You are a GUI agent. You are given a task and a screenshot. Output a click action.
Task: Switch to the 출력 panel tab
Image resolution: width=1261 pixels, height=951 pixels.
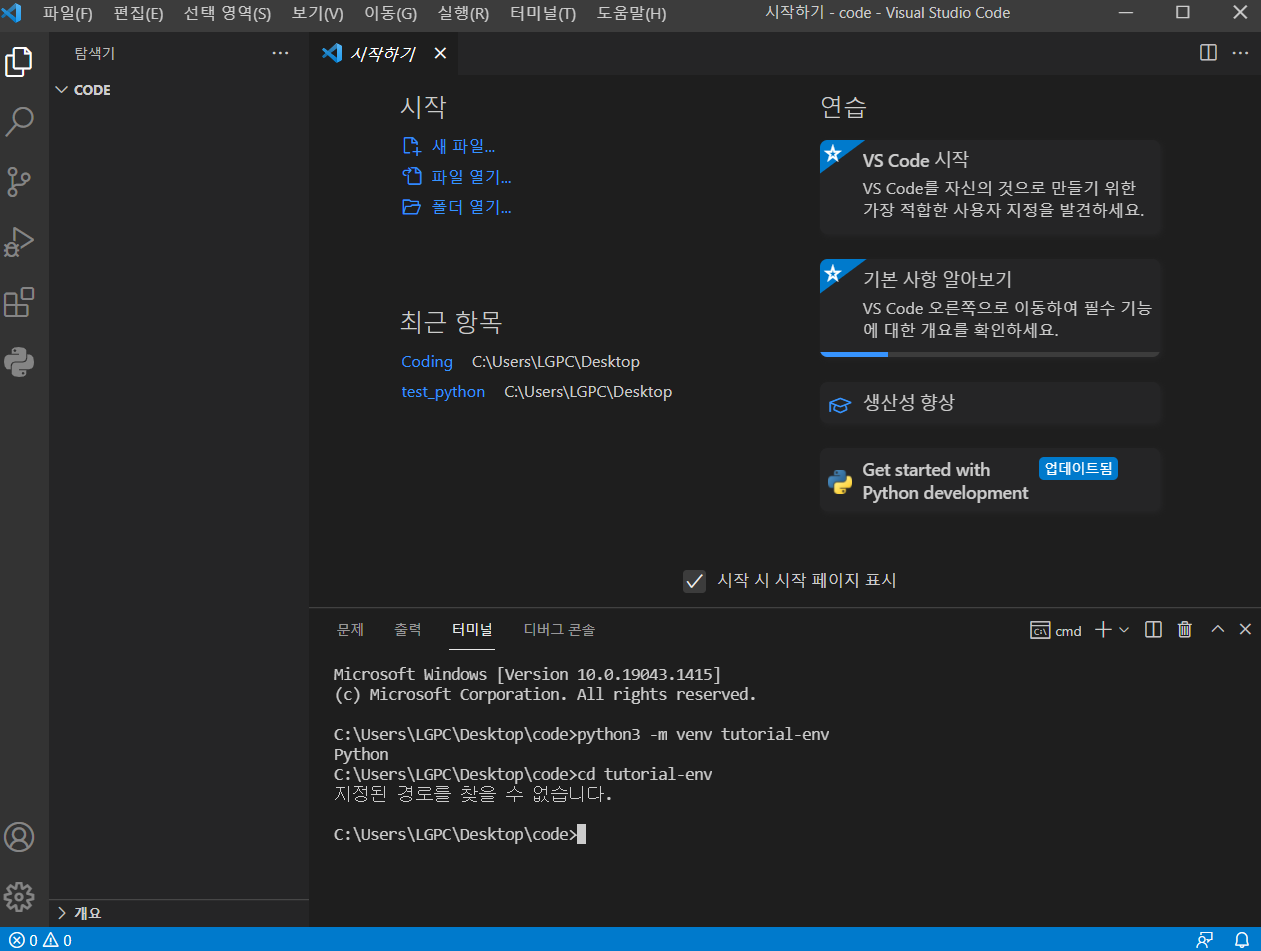tap(407, 630)
